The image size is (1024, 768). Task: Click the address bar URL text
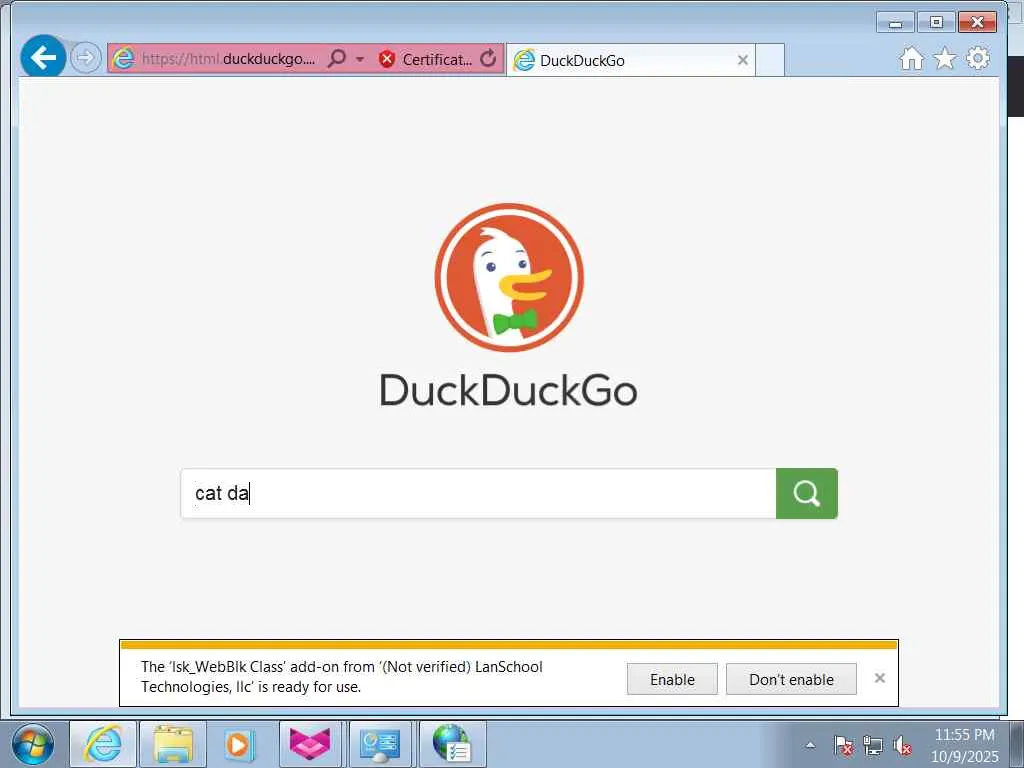pyautogui.click(x=228, y=59)
